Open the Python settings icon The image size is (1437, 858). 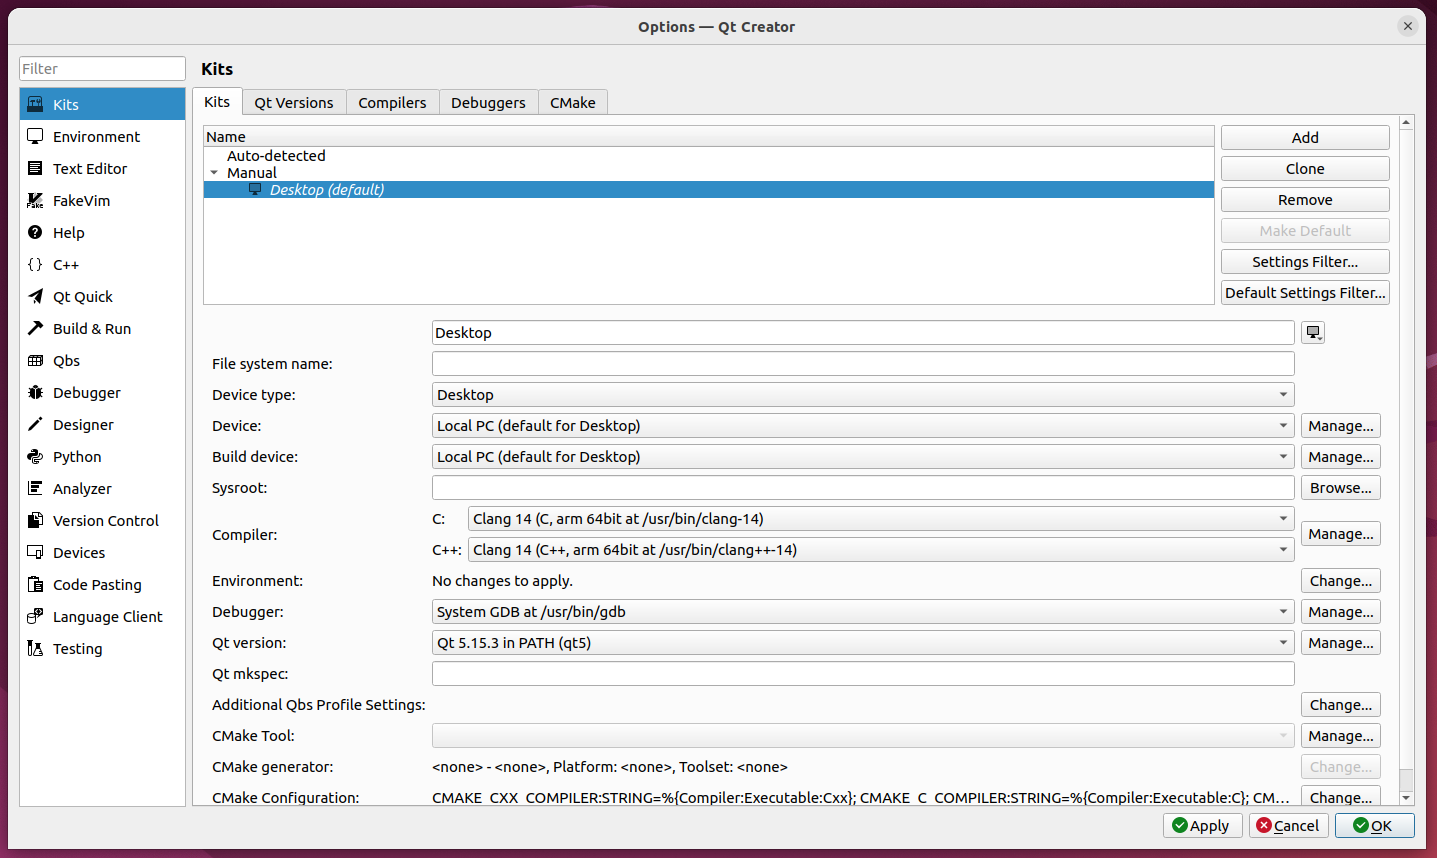point(35,456)
